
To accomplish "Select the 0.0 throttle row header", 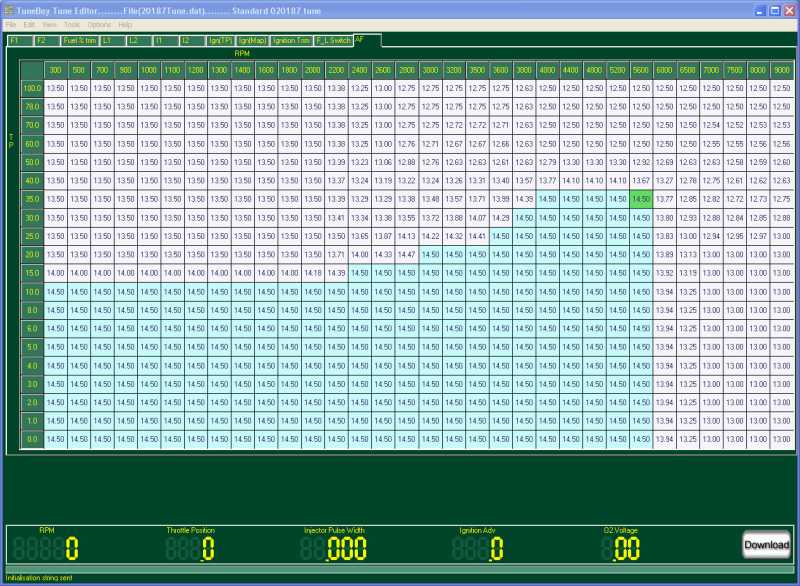I will click(x=32, y=439).
